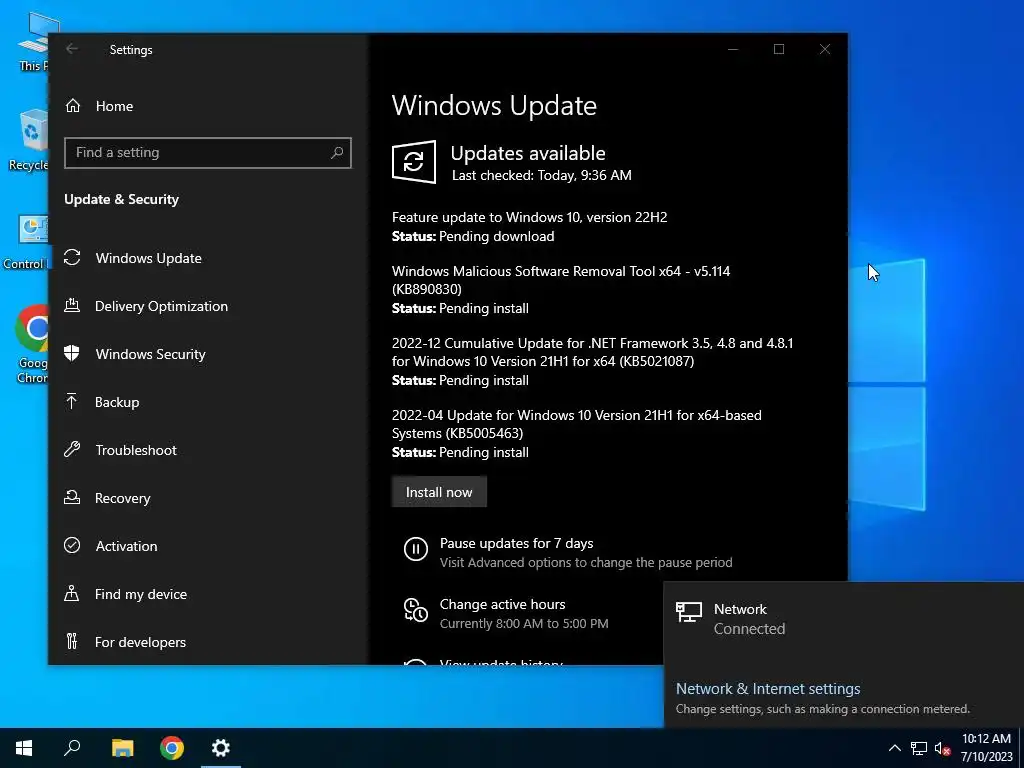
Task: Click the Recovery icon in sidebar
Action: coord(72,497)
